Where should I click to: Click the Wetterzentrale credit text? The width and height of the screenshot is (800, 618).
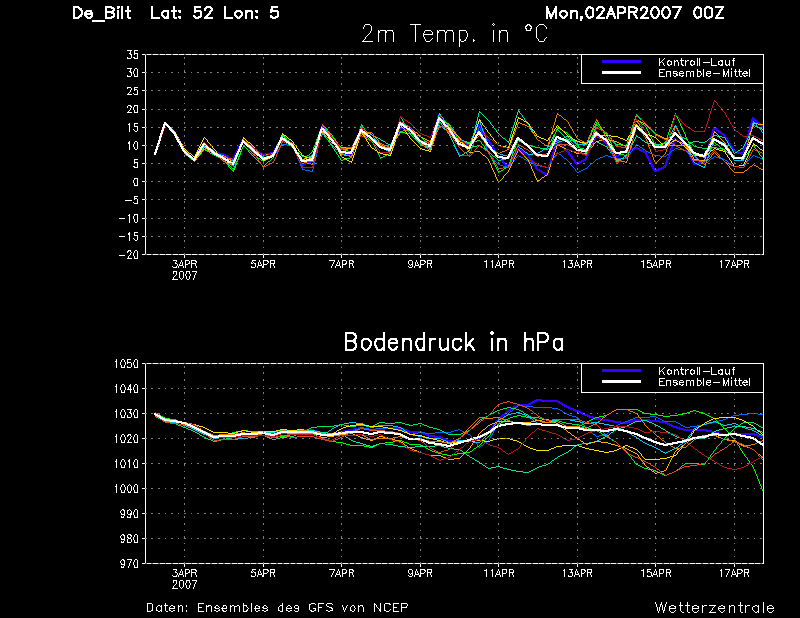tap(715, 608)
